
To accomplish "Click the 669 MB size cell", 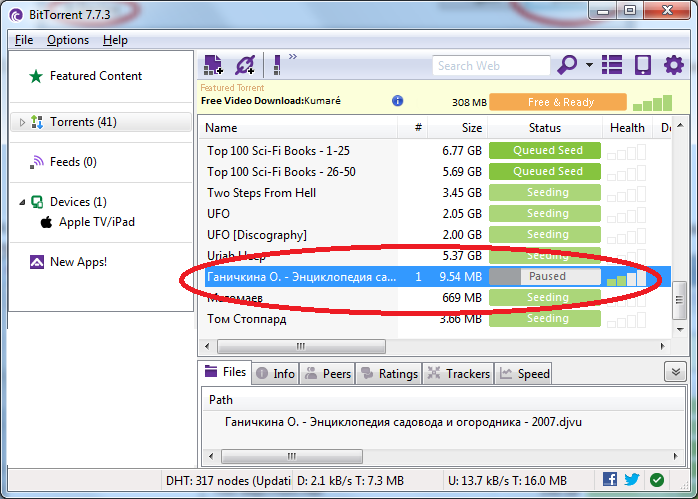I will coord(462,298).
